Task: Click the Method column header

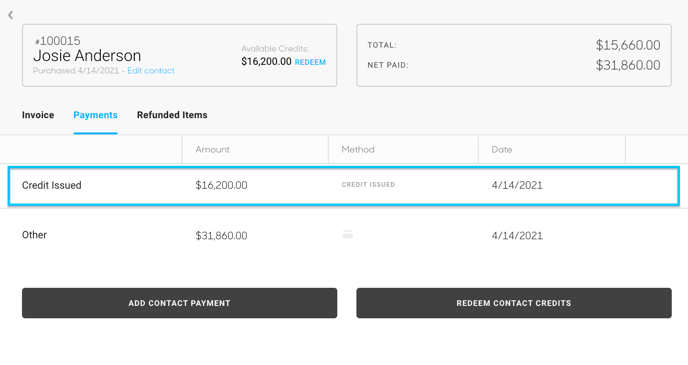Action: click(358, 150)
